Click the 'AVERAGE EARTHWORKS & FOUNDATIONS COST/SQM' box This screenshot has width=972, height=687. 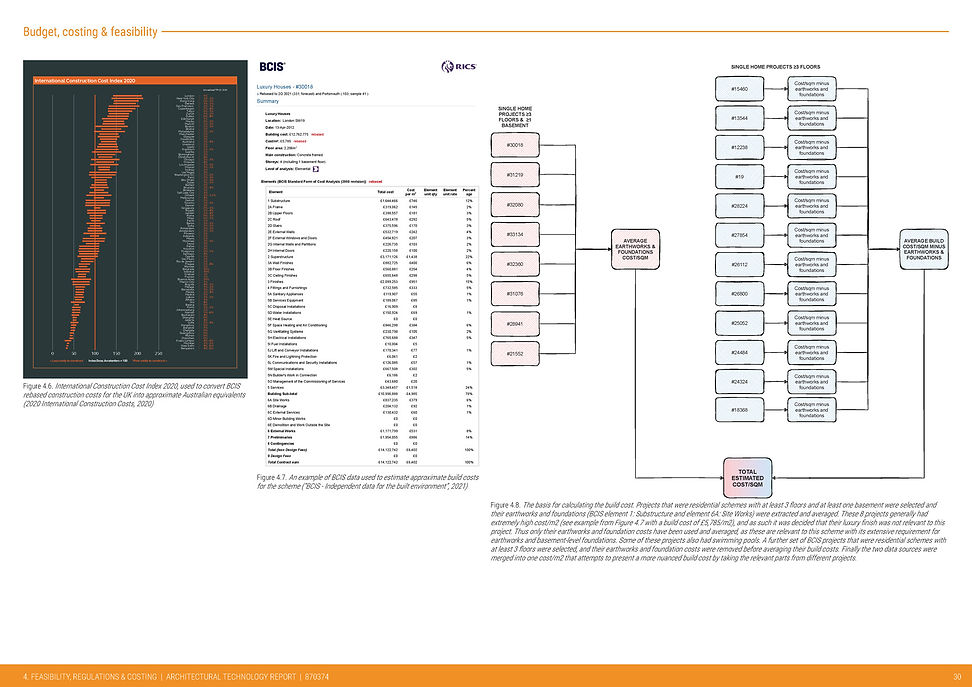[637, 249]
